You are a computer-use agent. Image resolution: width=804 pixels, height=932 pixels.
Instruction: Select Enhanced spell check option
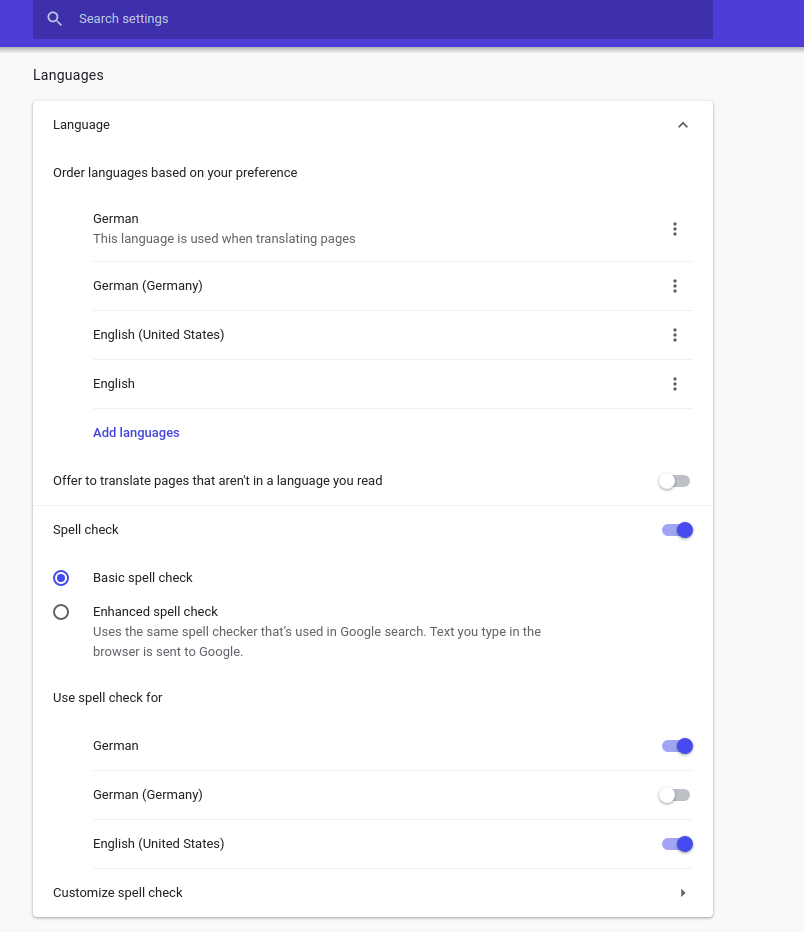pos(61,612)
